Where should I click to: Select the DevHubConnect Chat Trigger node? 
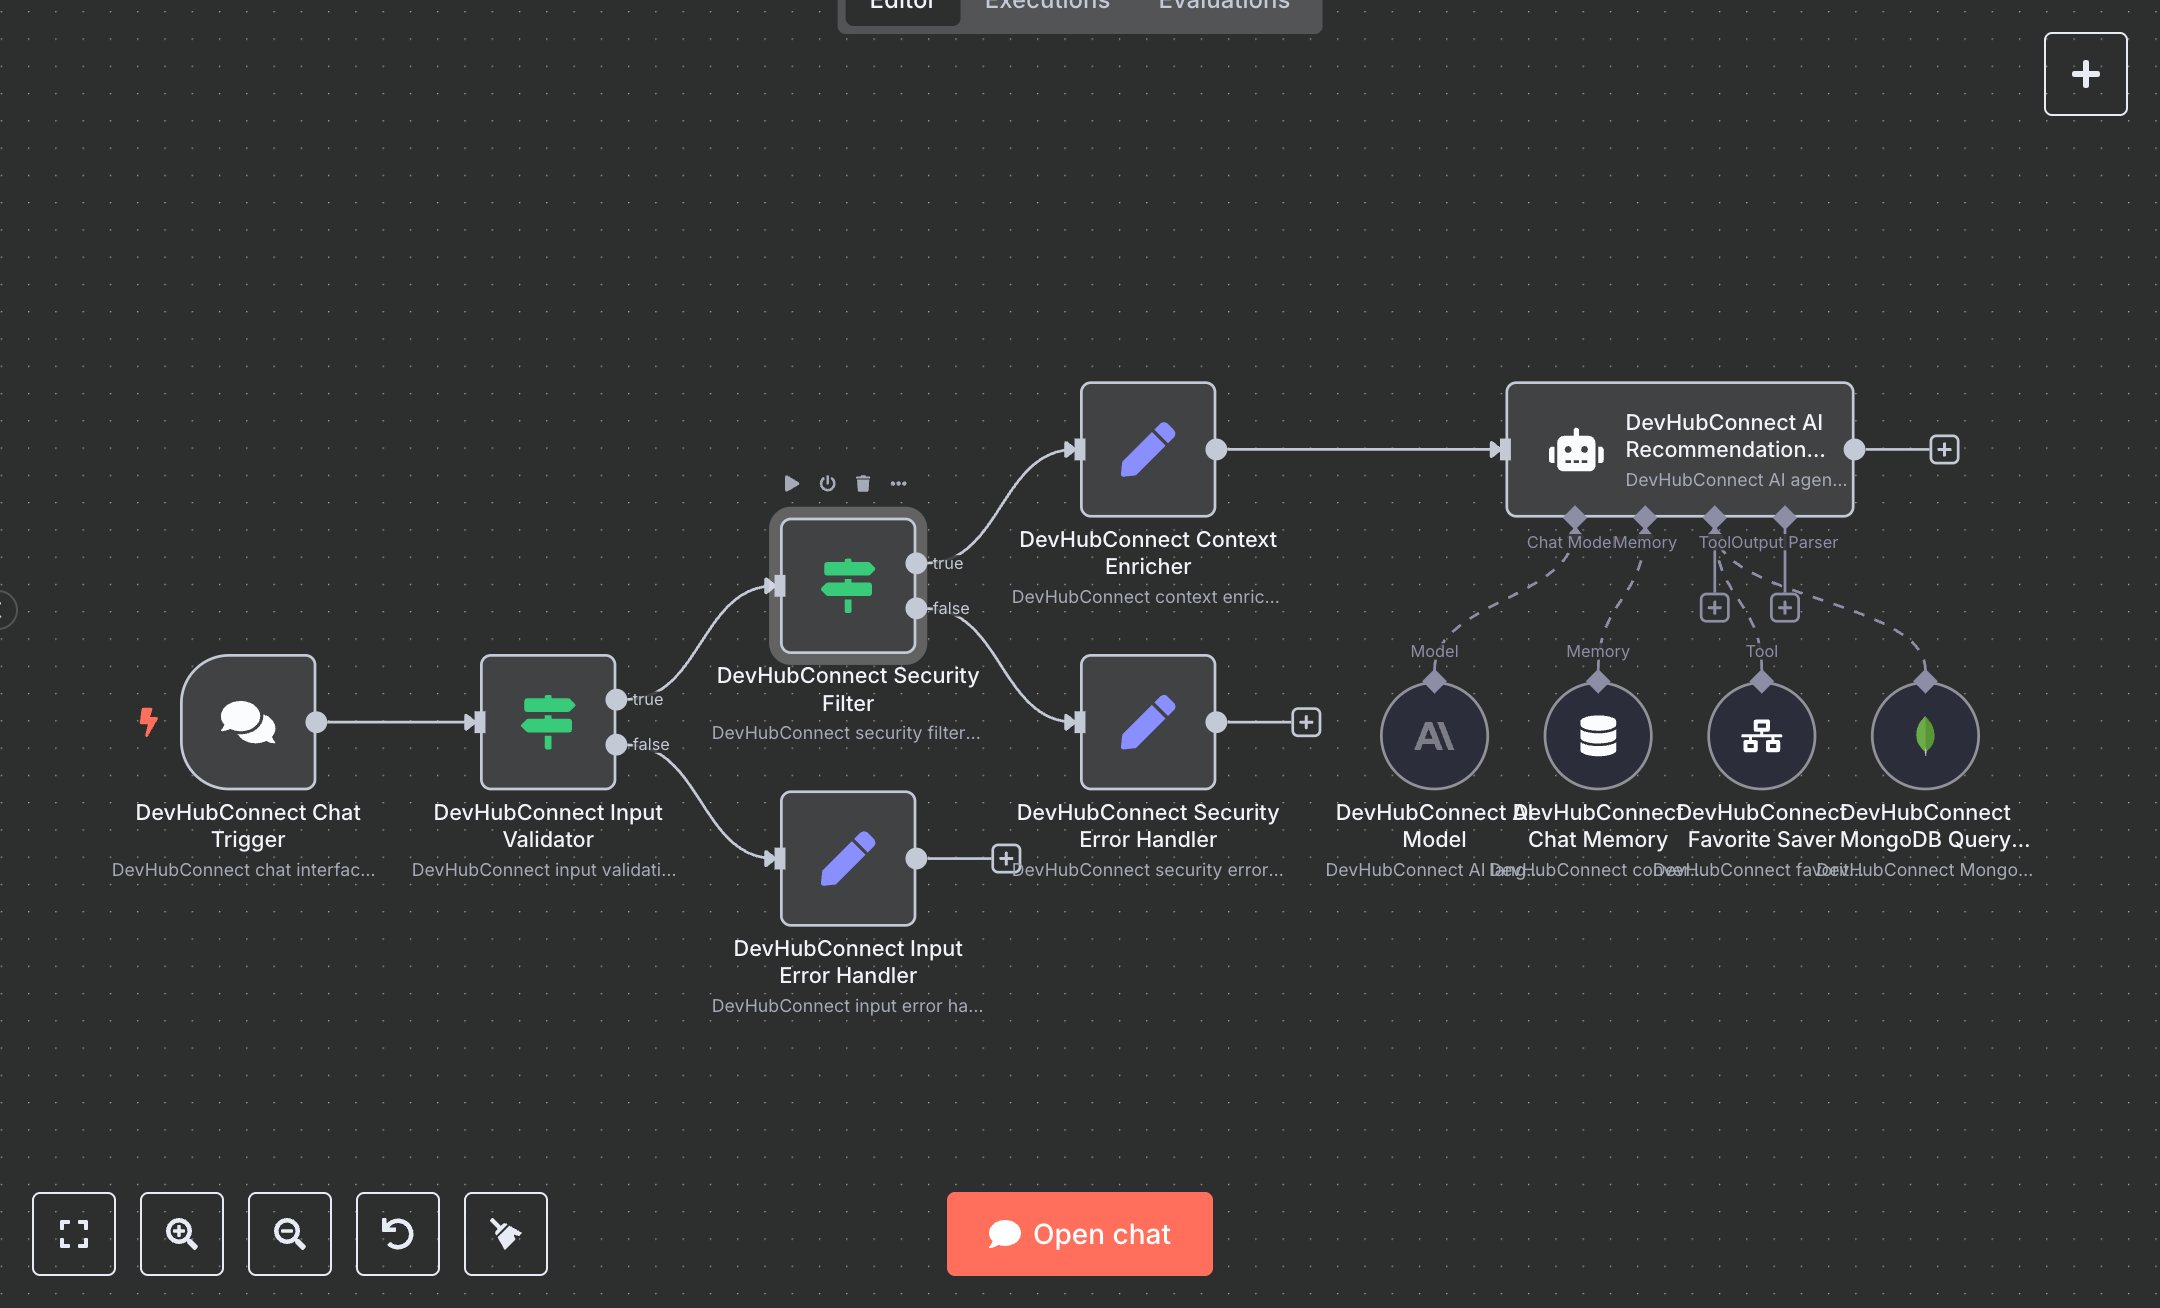(x=248, y=722)
